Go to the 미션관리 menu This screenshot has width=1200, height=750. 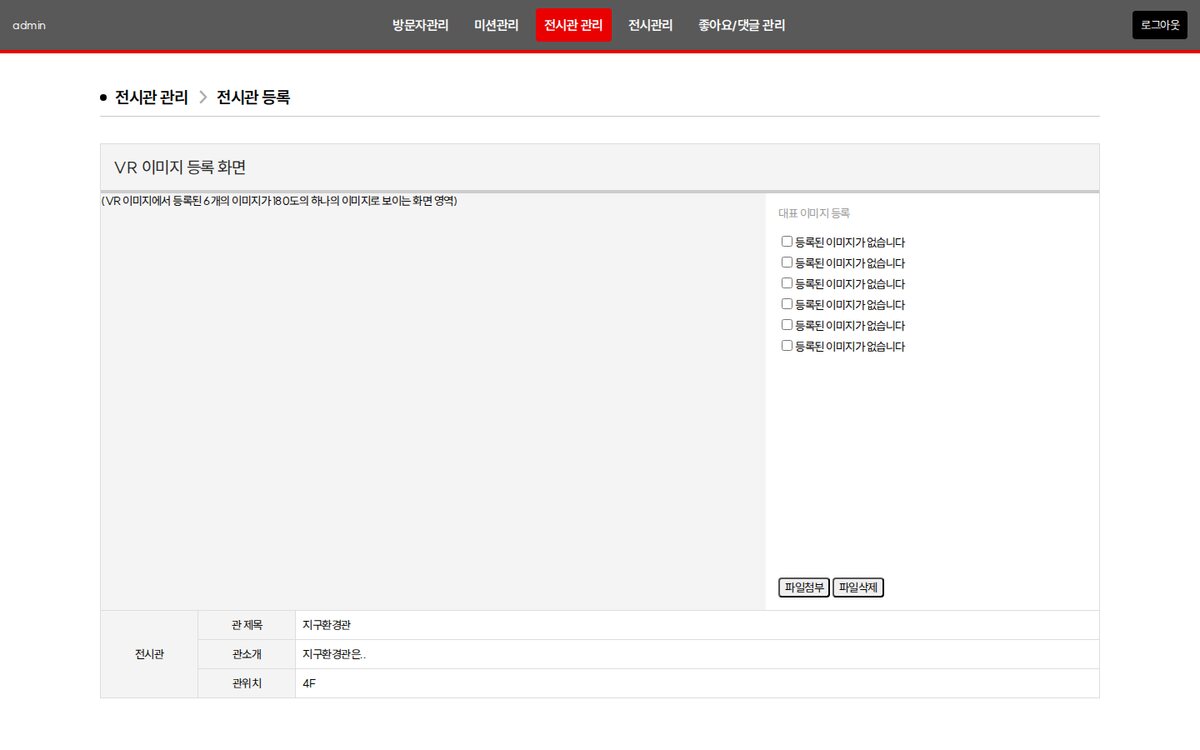(496, 25)
